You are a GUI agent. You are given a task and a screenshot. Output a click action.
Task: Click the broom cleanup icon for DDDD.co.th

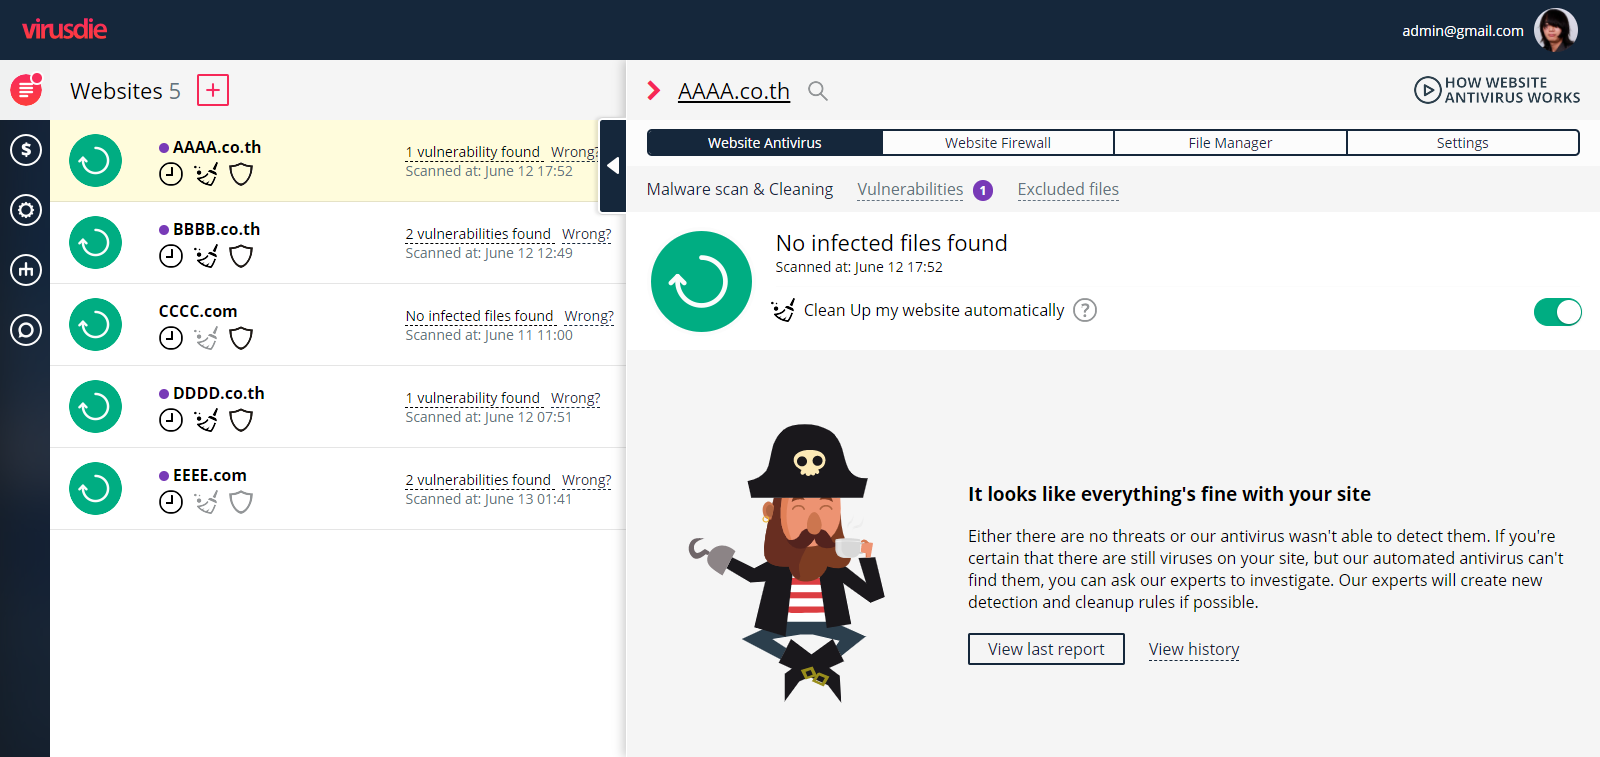click(206, 420)
